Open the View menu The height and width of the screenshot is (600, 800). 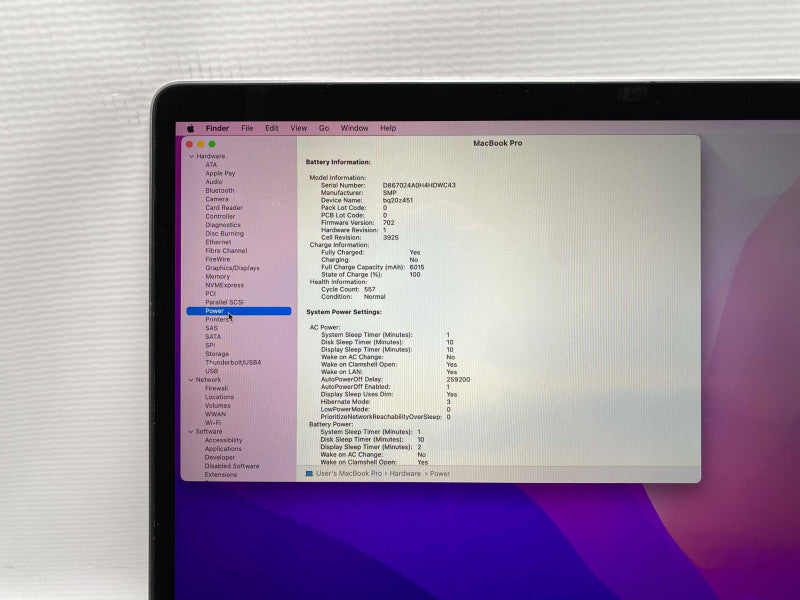(298, 128)
